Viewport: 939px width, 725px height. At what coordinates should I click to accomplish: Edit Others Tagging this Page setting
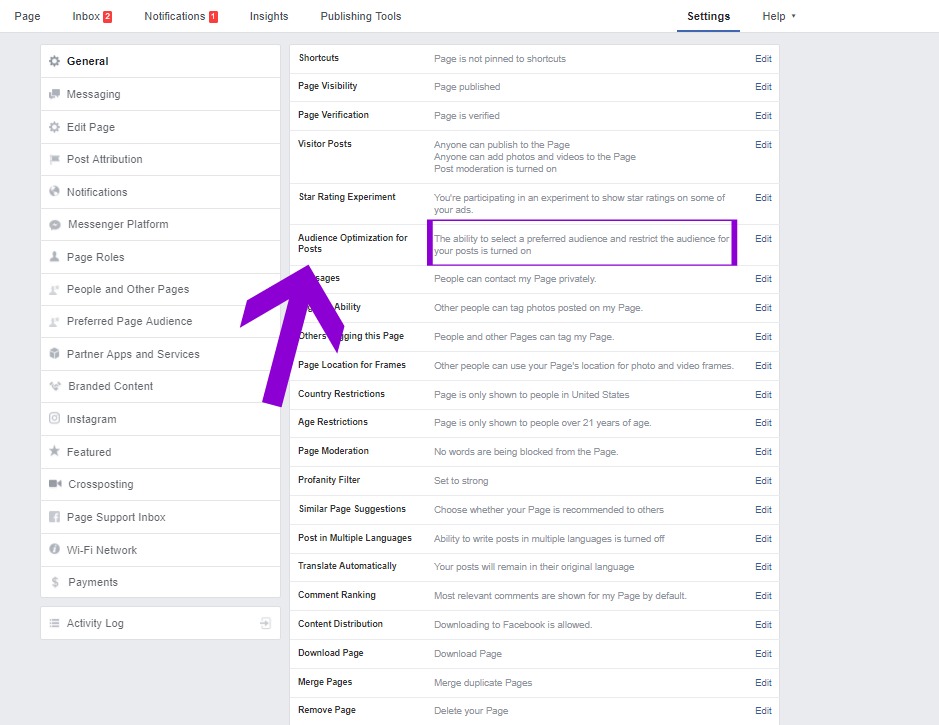763,337
